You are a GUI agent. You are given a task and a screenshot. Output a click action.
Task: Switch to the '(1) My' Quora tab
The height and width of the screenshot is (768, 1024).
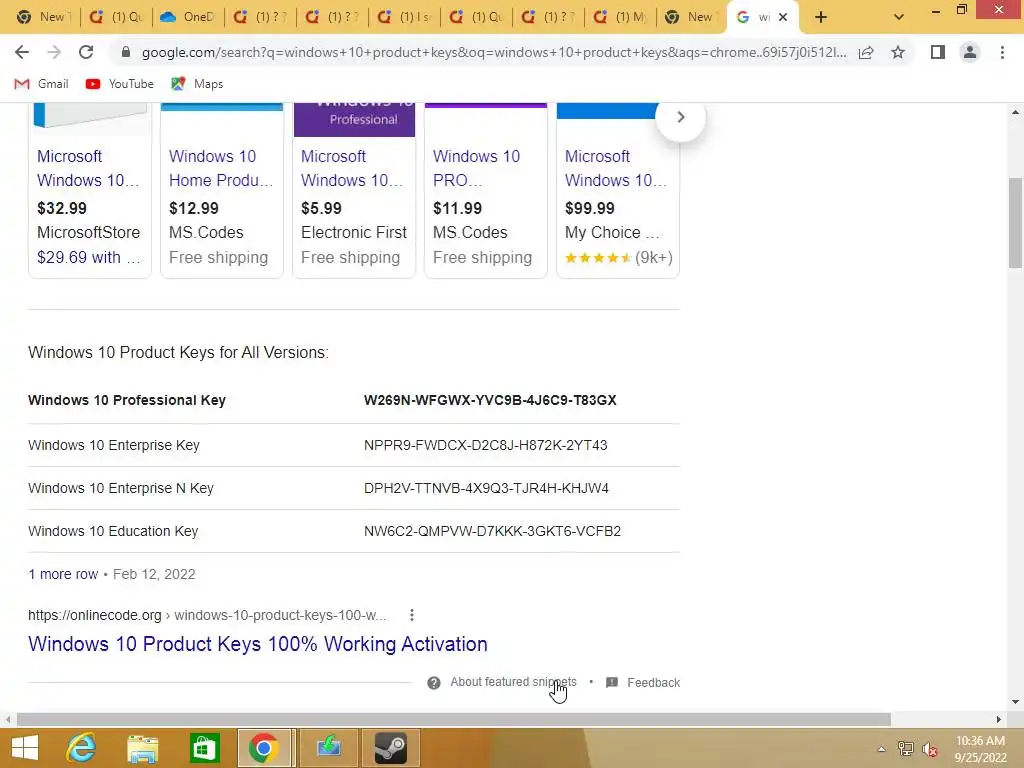620,17
